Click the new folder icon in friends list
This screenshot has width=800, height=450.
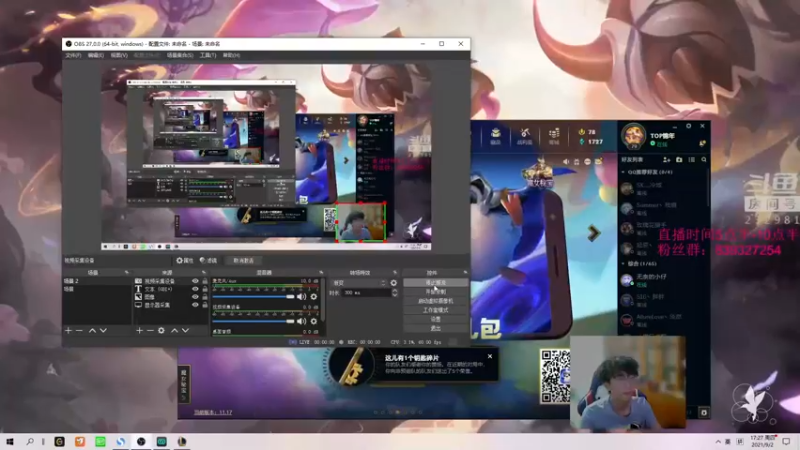(x=679, y=160)
